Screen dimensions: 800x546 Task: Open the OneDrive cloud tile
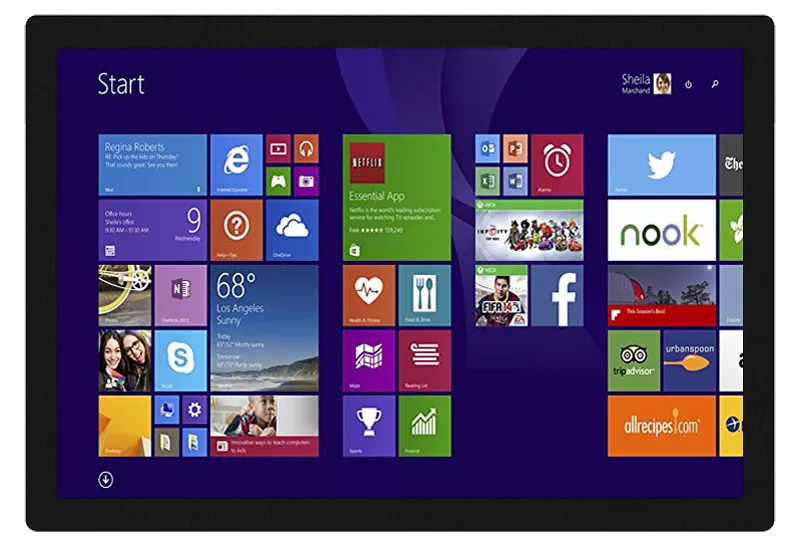(292, 229)
